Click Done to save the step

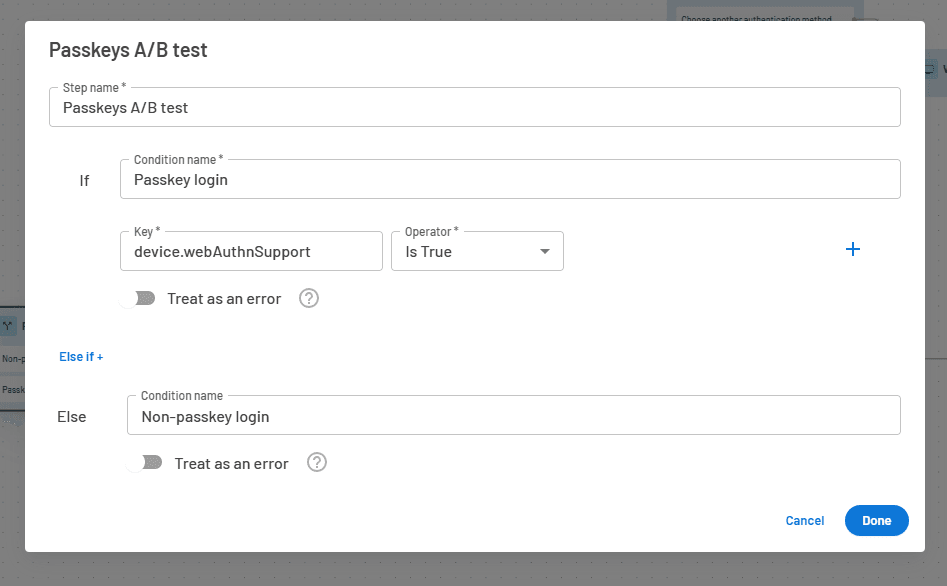(x=876, y=520)
